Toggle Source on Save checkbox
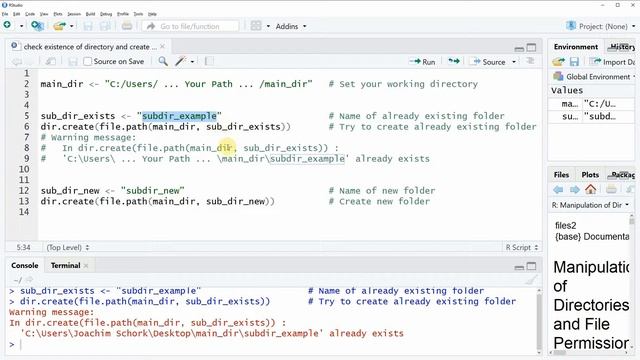This screenshot has height=360, width=640. tap(87, 62)
